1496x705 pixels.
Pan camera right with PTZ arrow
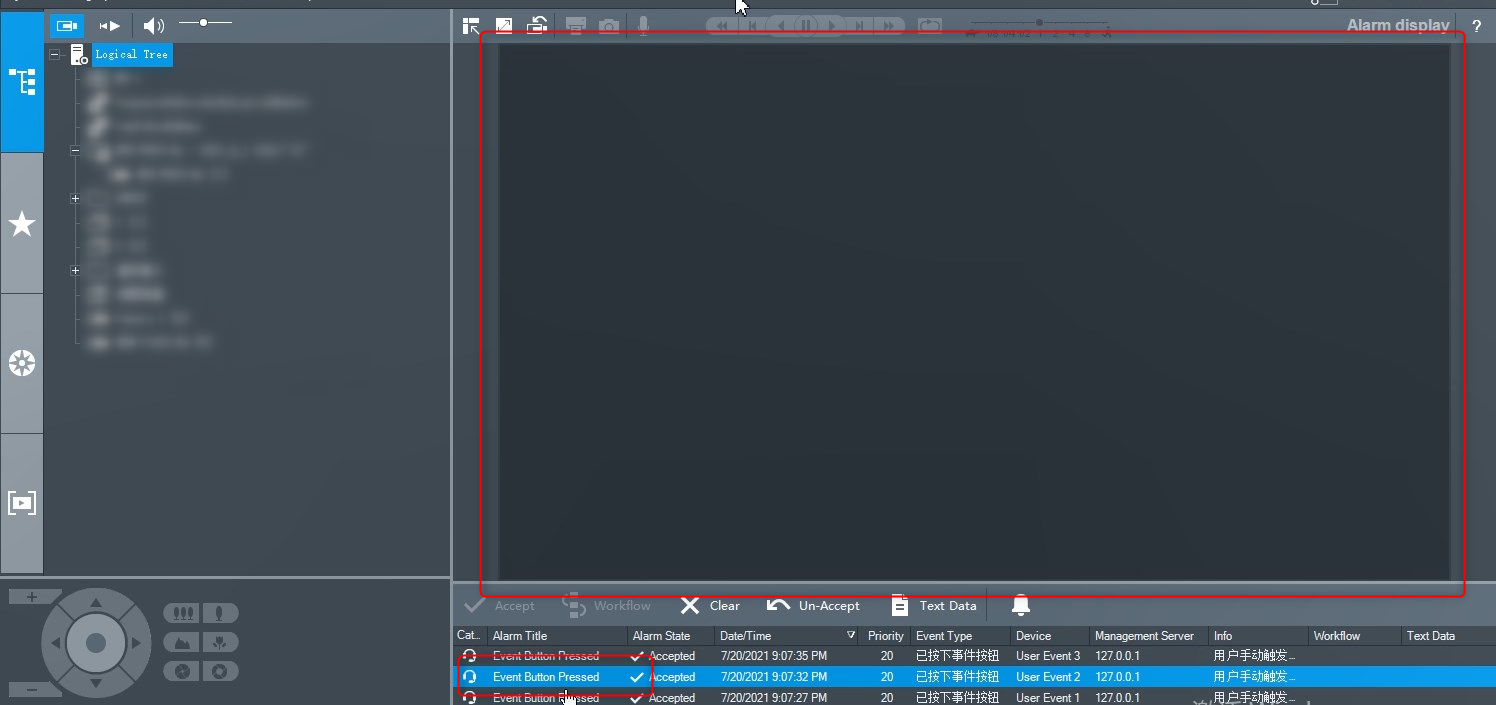136,642
